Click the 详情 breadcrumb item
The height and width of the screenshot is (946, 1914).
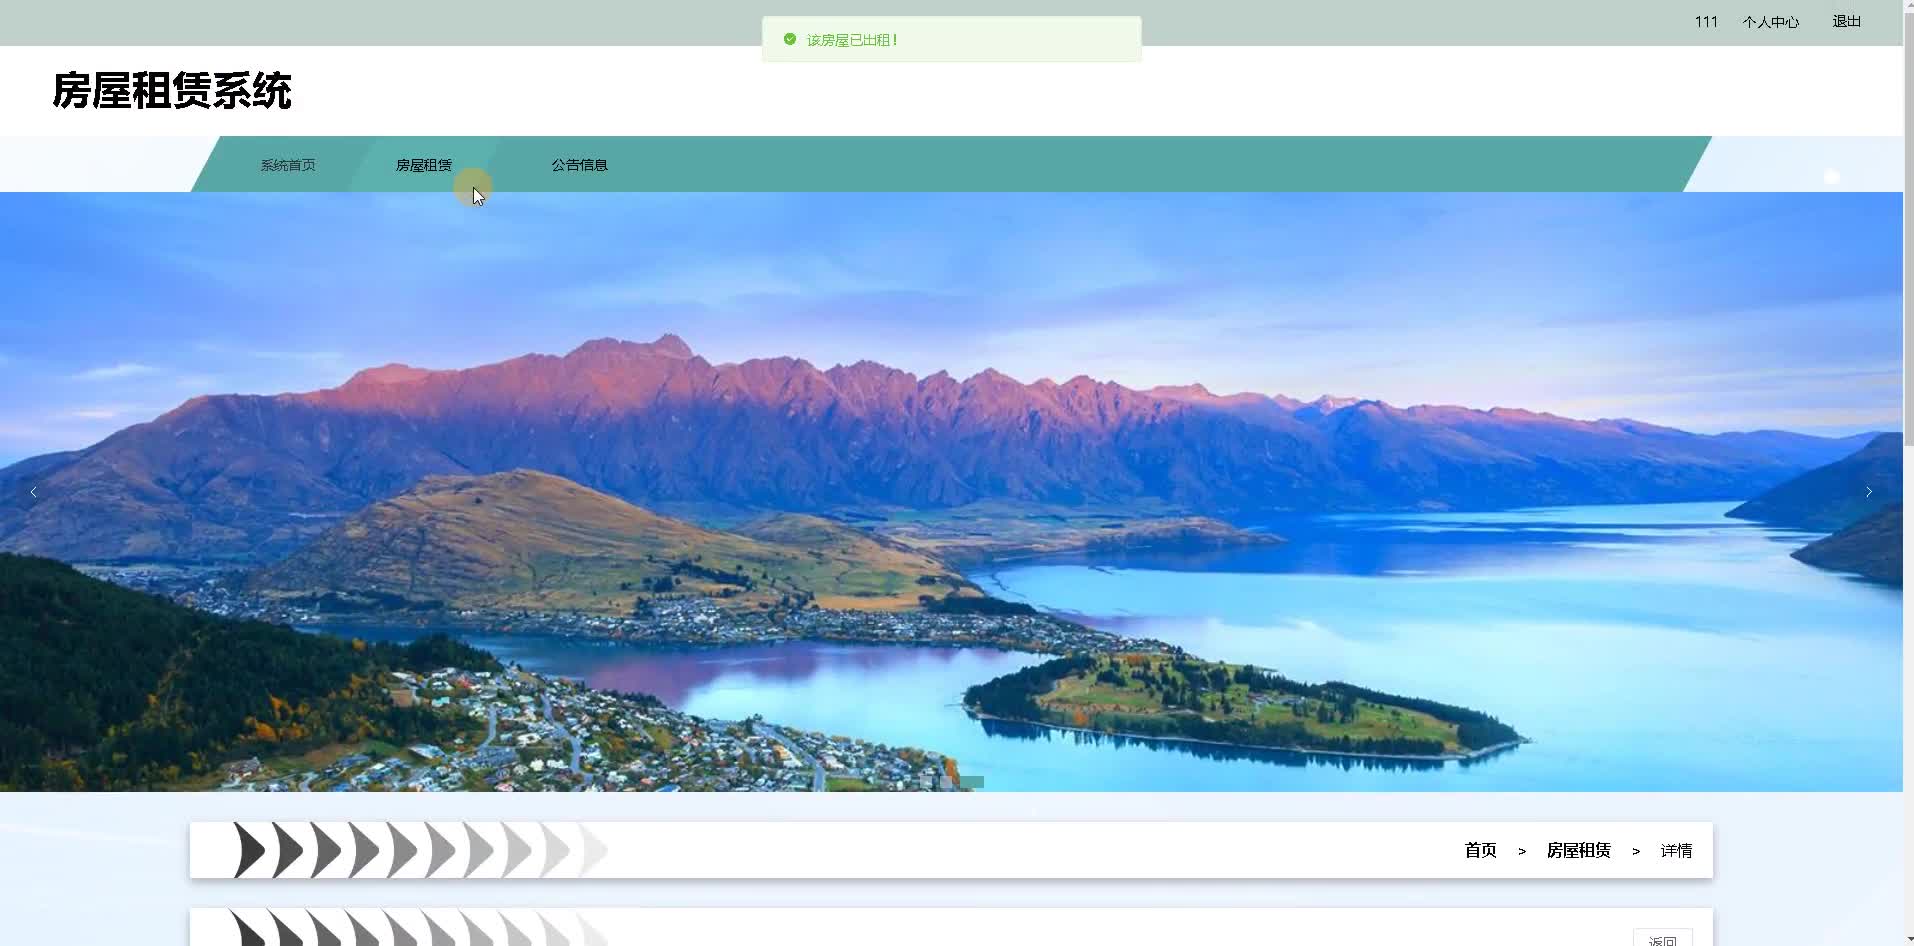[1676, 851]
